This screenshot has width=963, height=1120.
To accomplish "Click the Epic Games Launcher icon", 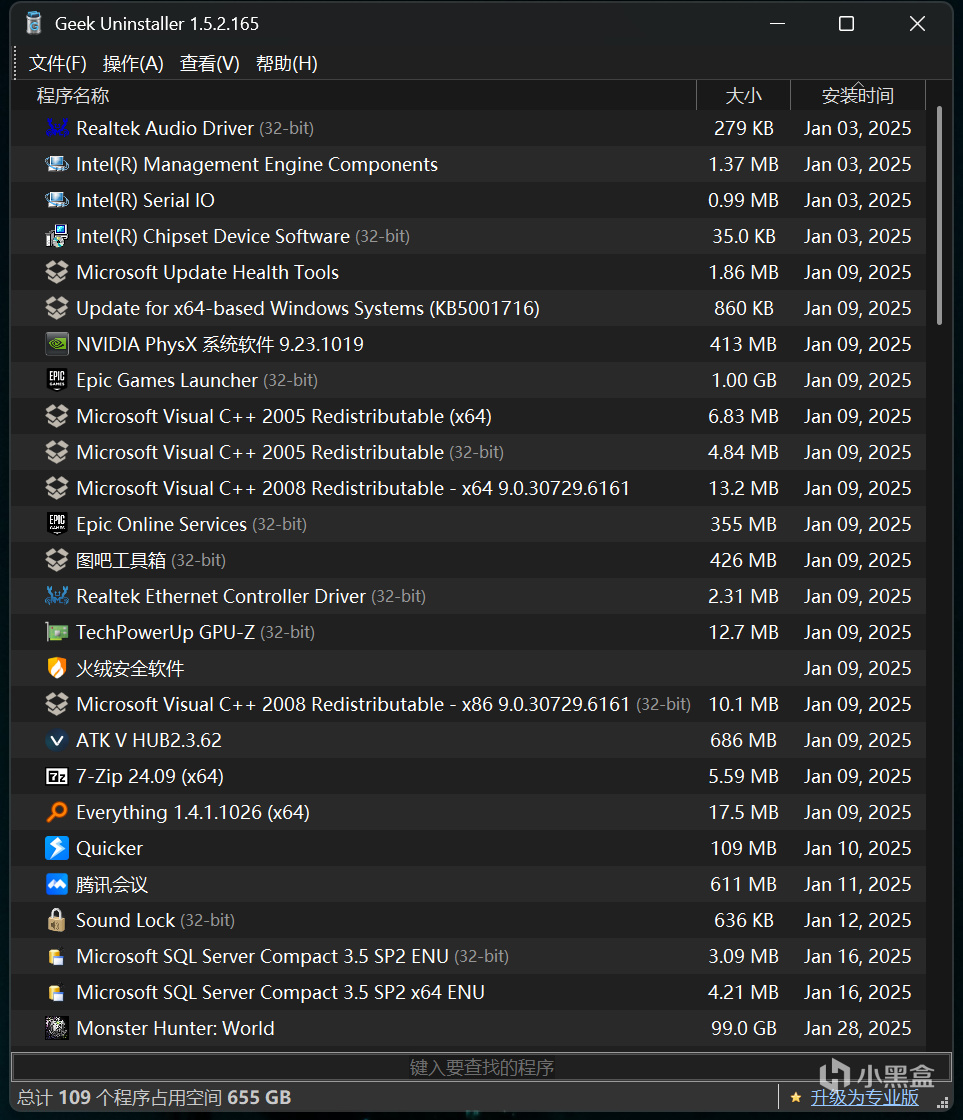I will (57, 380).
